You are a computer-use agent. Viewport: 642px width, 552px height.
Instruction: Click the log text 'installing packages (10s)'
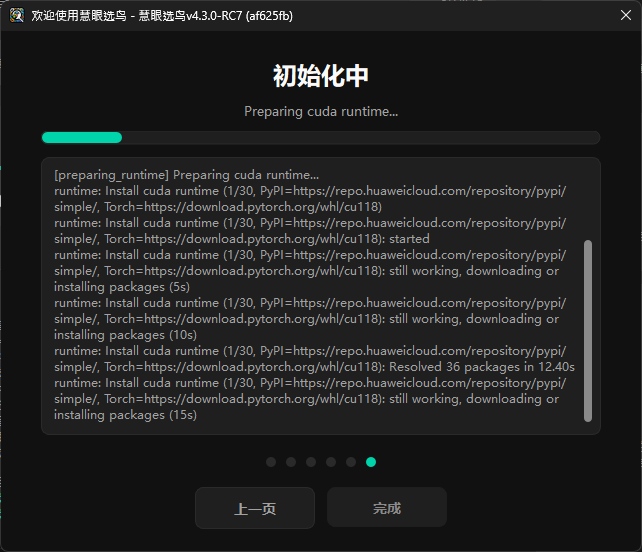pyautogui.click(x=125, y=335)
